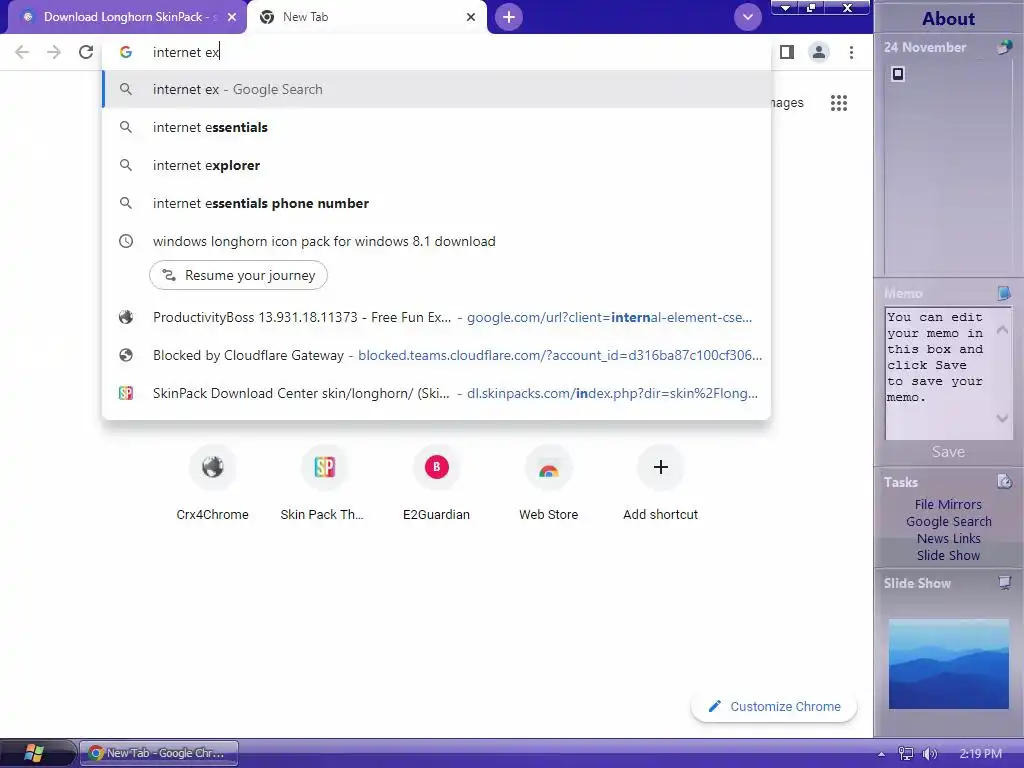Click the new tab plus button
This screenshot has width=1024, height=768.
(509, 17)
